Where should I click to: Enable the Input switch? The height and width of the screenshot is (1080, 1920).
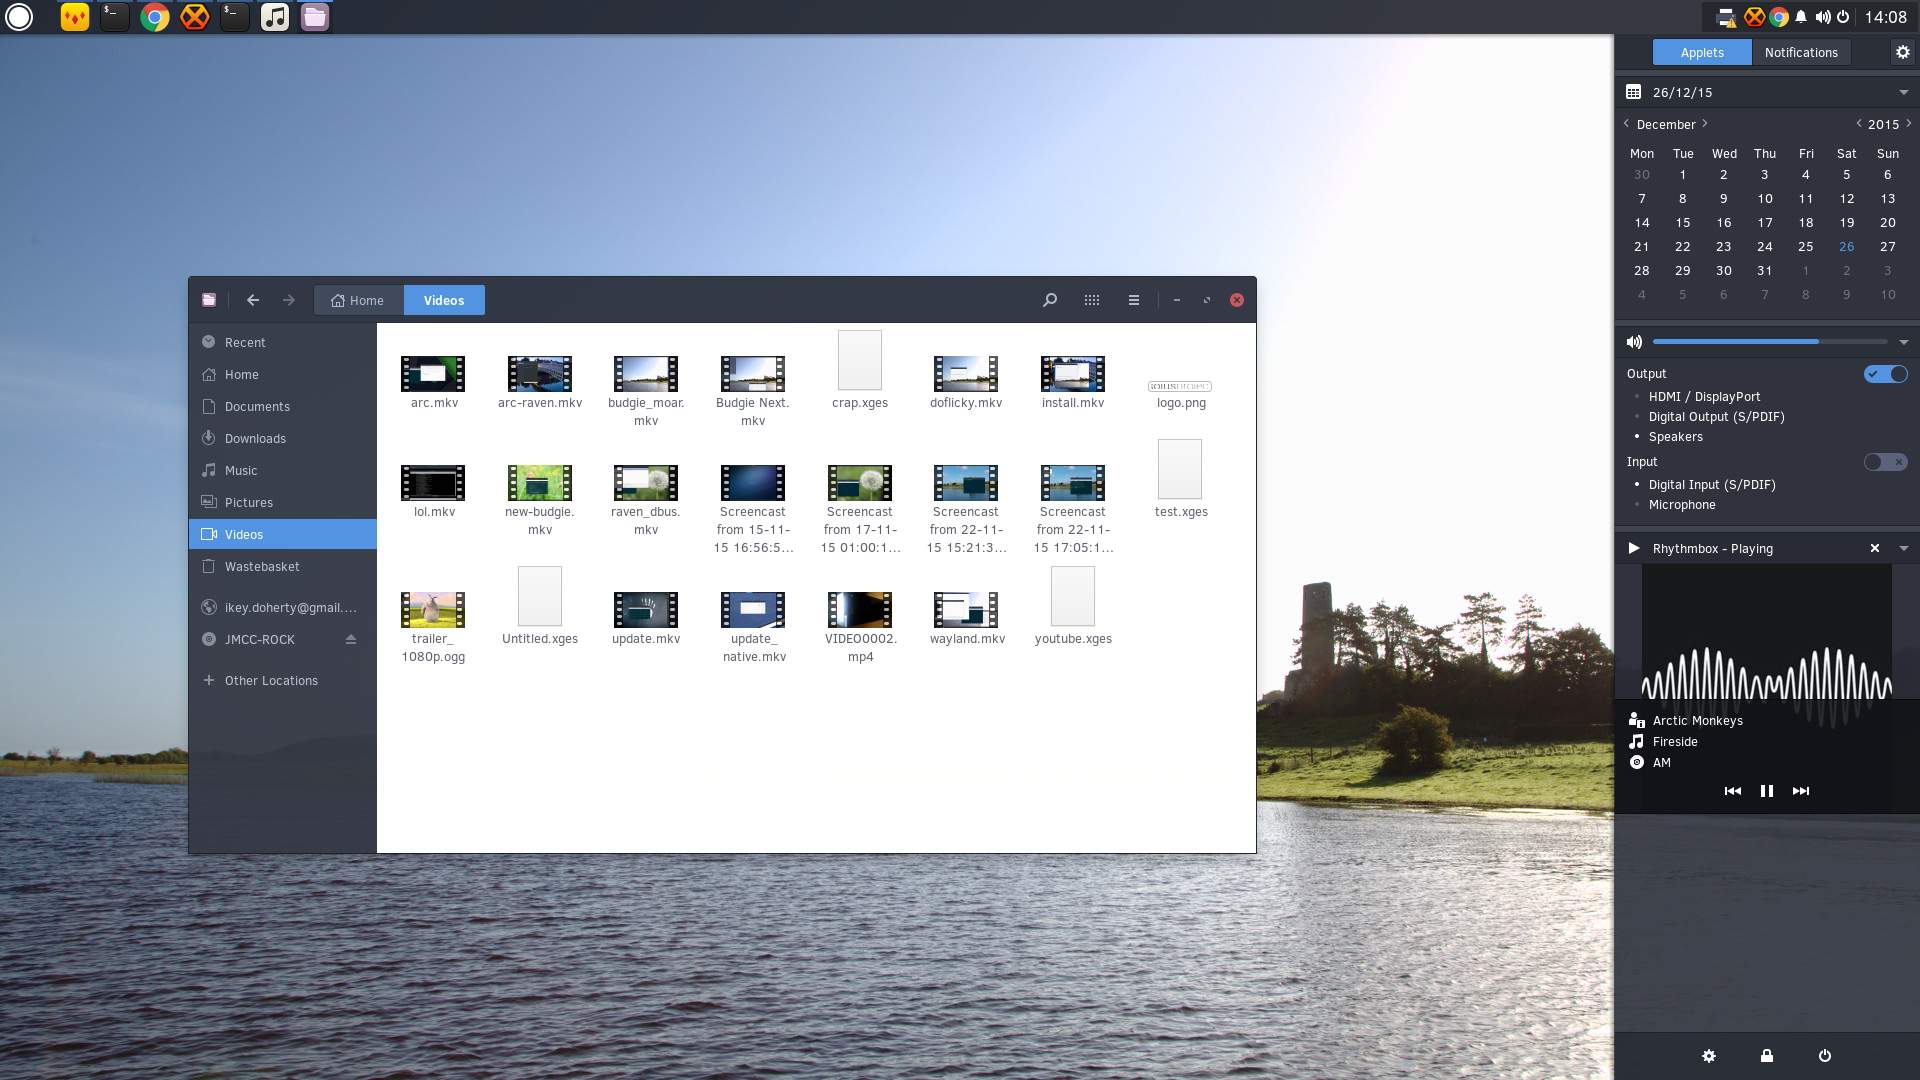[x=1886, y=462]
